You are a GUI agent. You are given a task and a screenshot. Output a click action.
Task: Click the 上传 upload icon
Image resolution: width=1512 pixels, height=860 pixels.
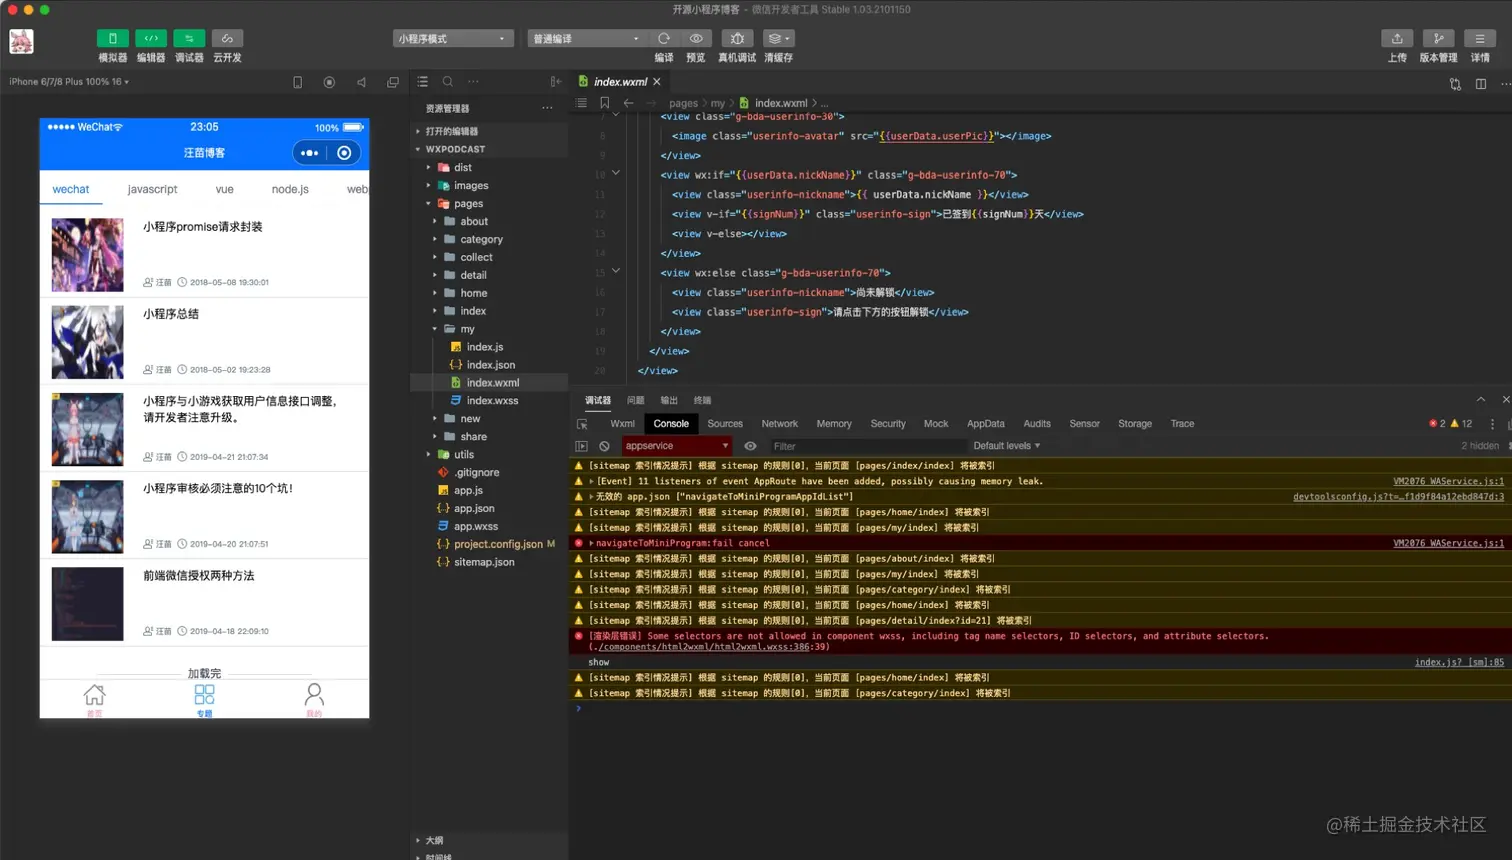pyautogui.click(x=1397, y=39)
